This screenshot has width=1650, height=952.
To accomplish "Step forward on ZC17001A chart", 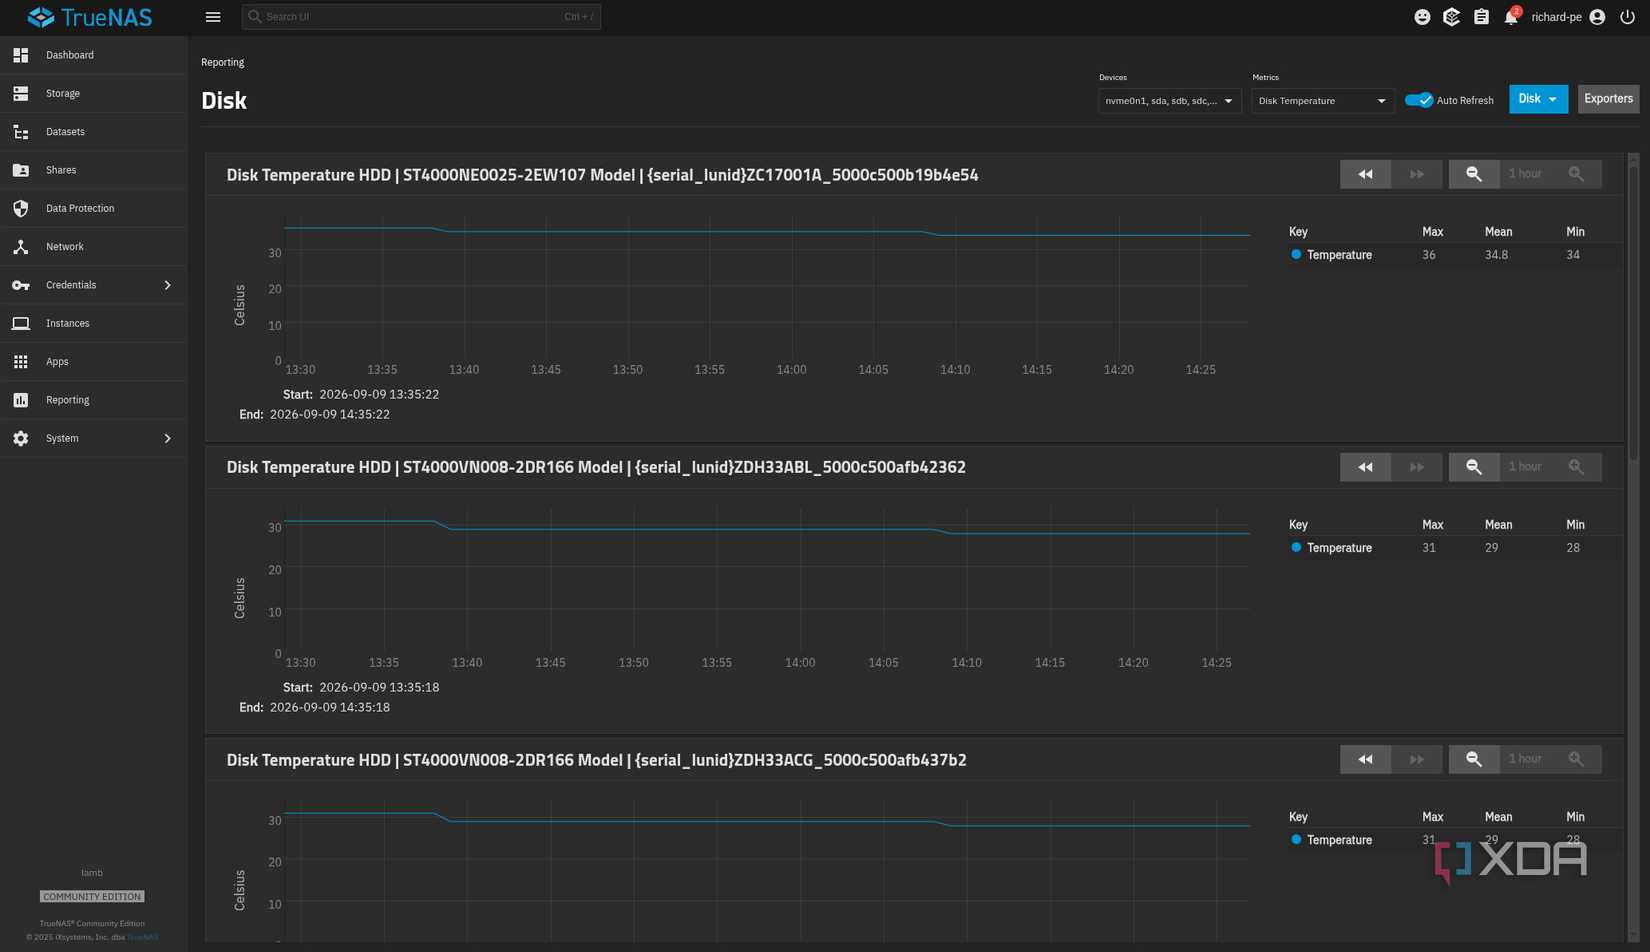I will [x=1417, y=174].
